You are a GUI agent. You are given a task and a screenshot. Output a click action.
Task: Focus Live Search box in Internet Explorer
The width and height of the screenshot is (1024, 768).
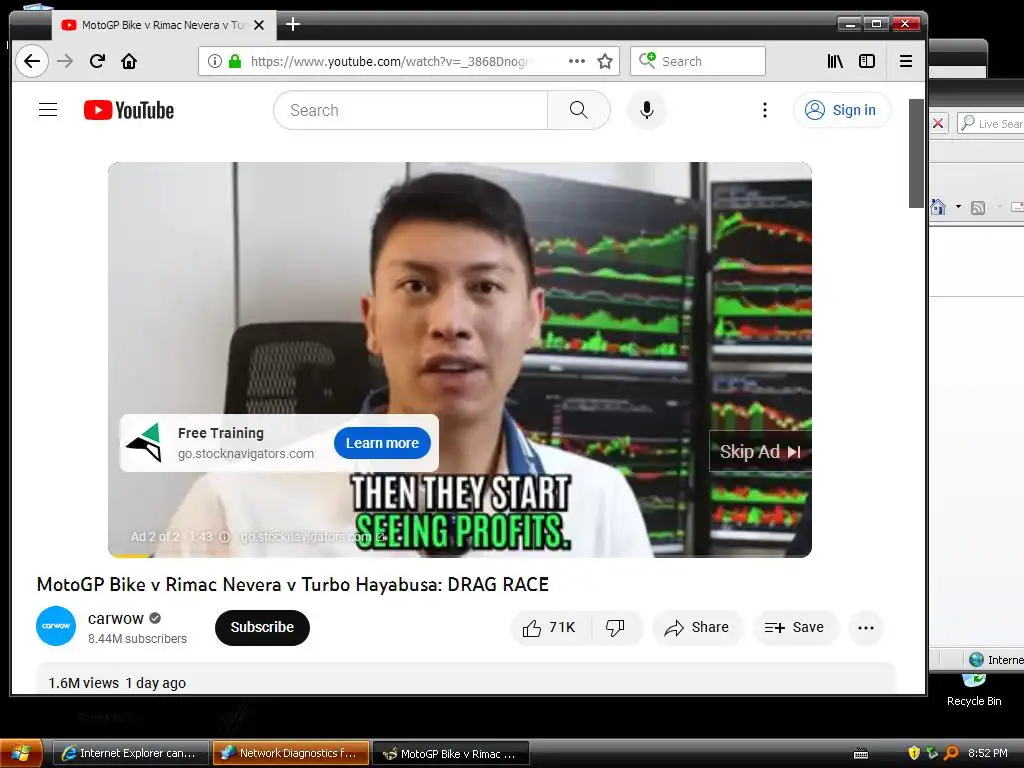coord(991,123)
